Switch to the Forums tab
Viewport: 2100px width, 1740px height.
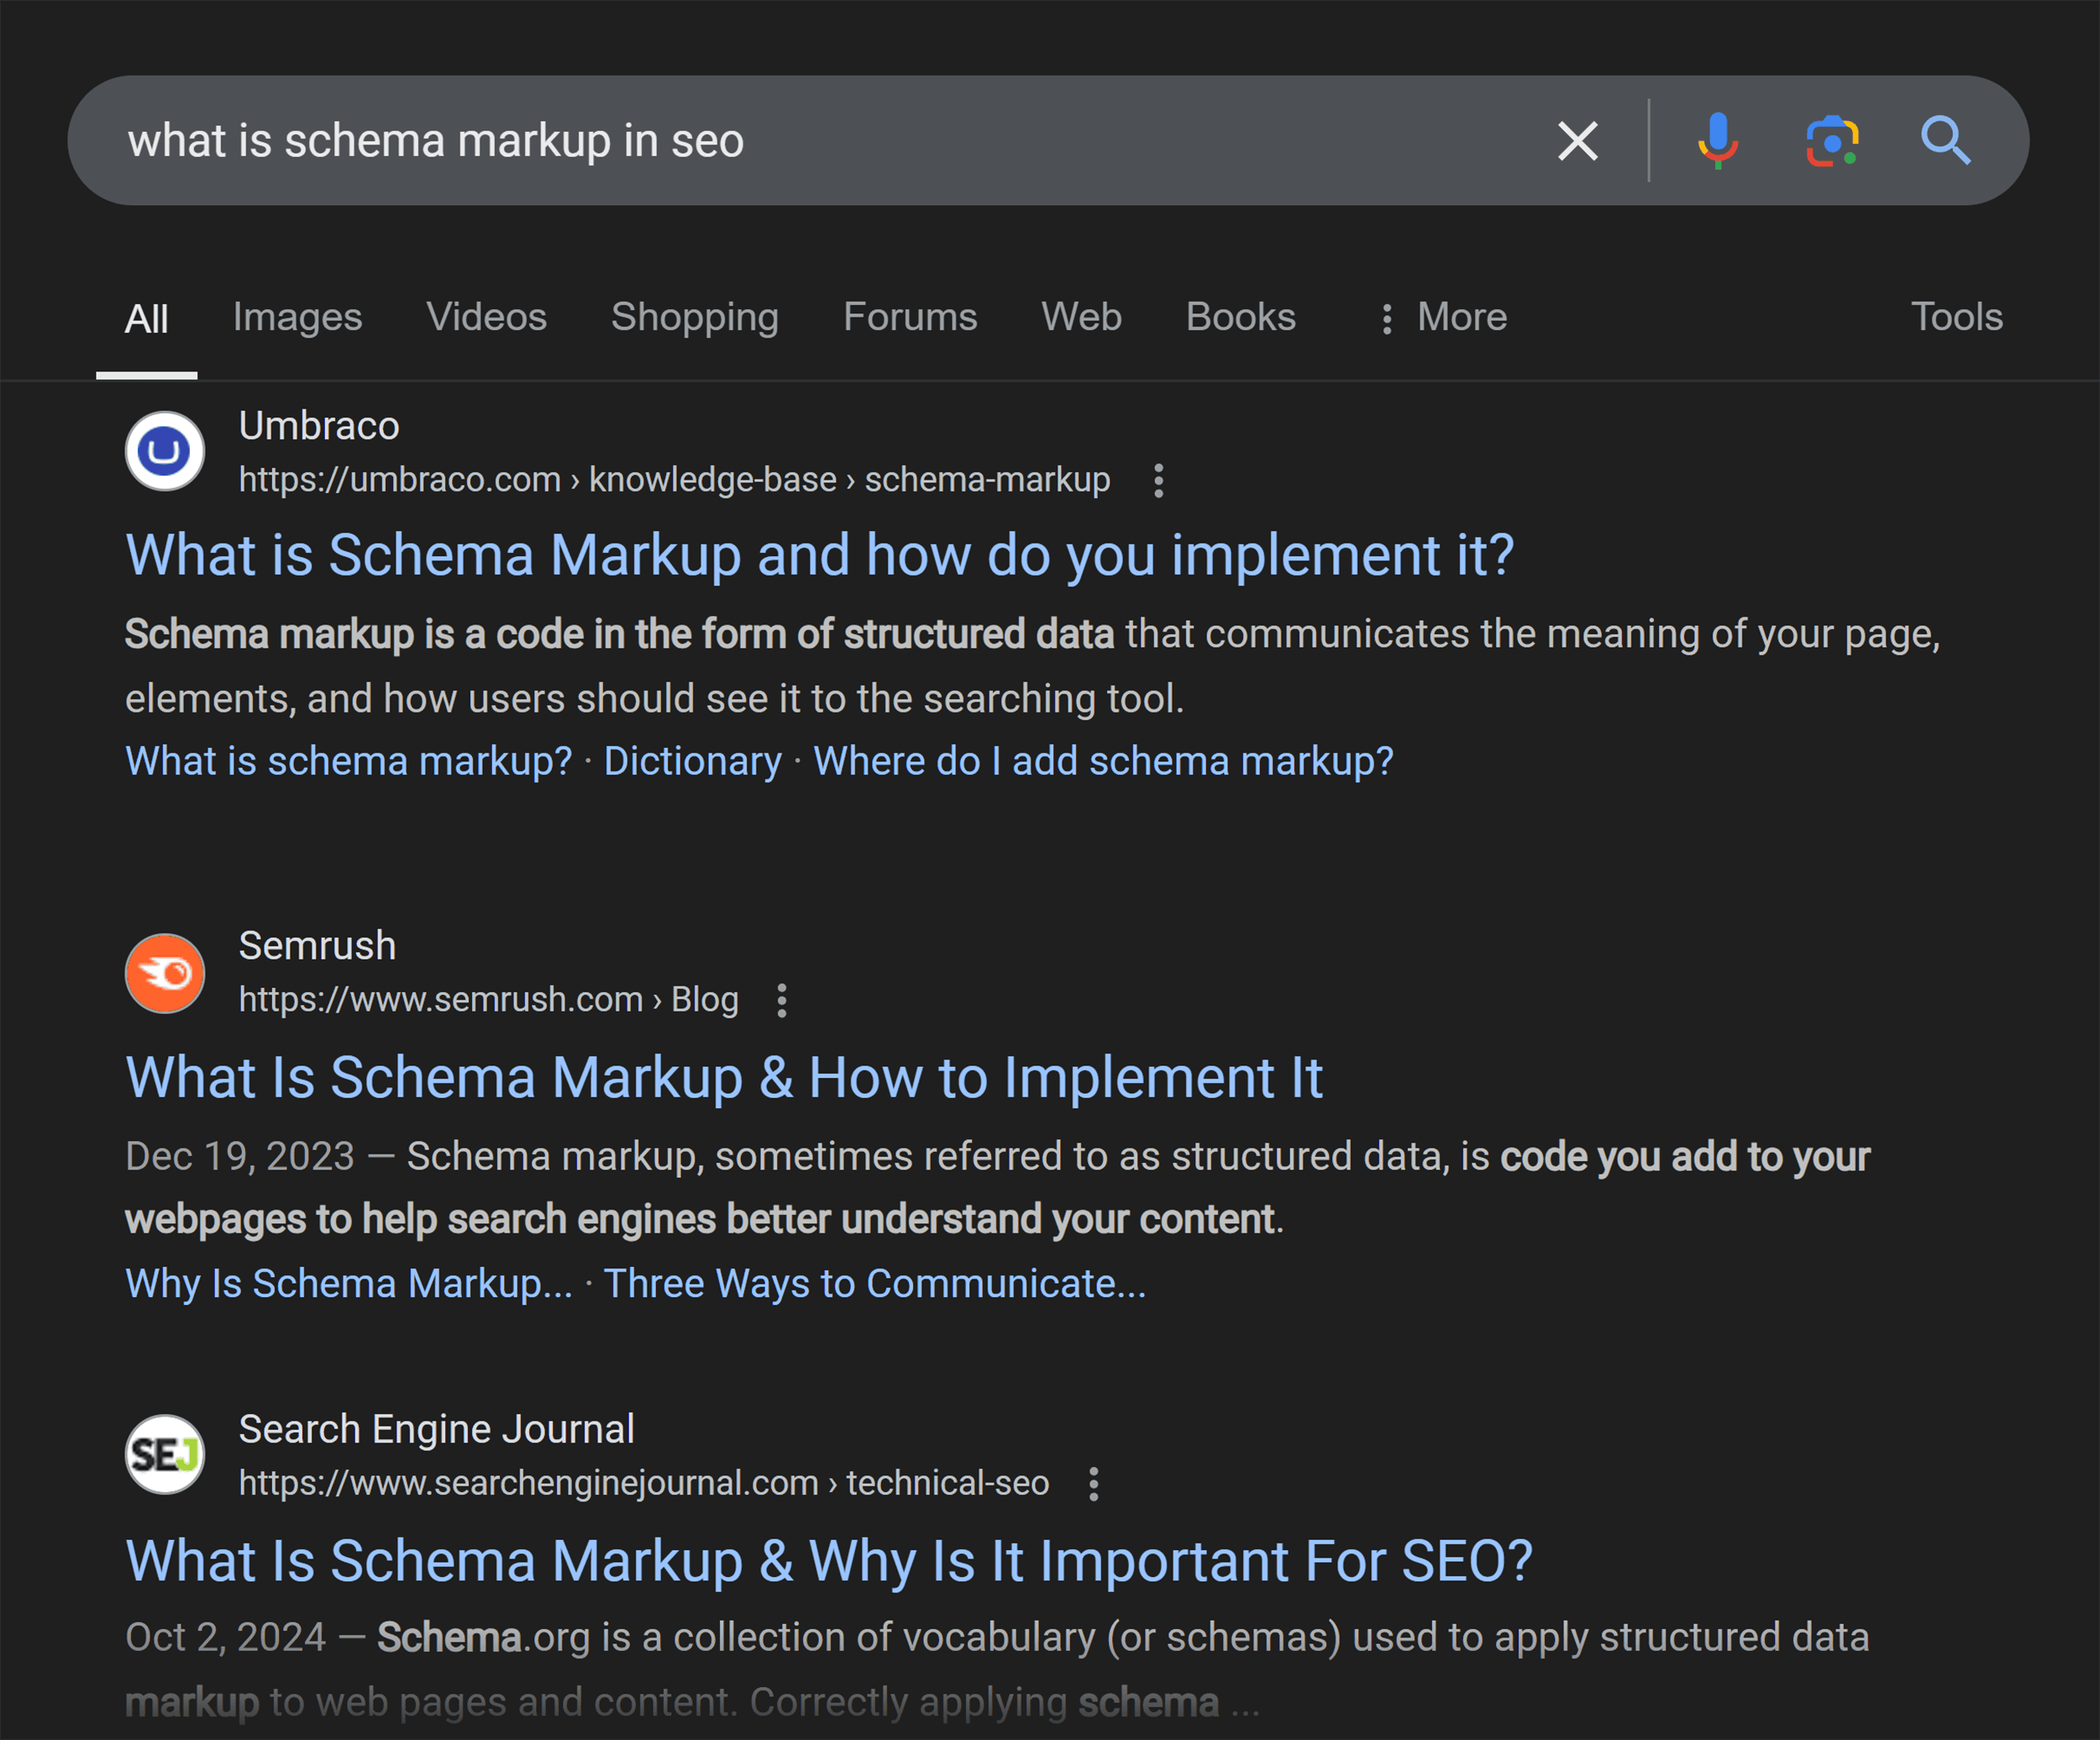(x=910, y=317)
